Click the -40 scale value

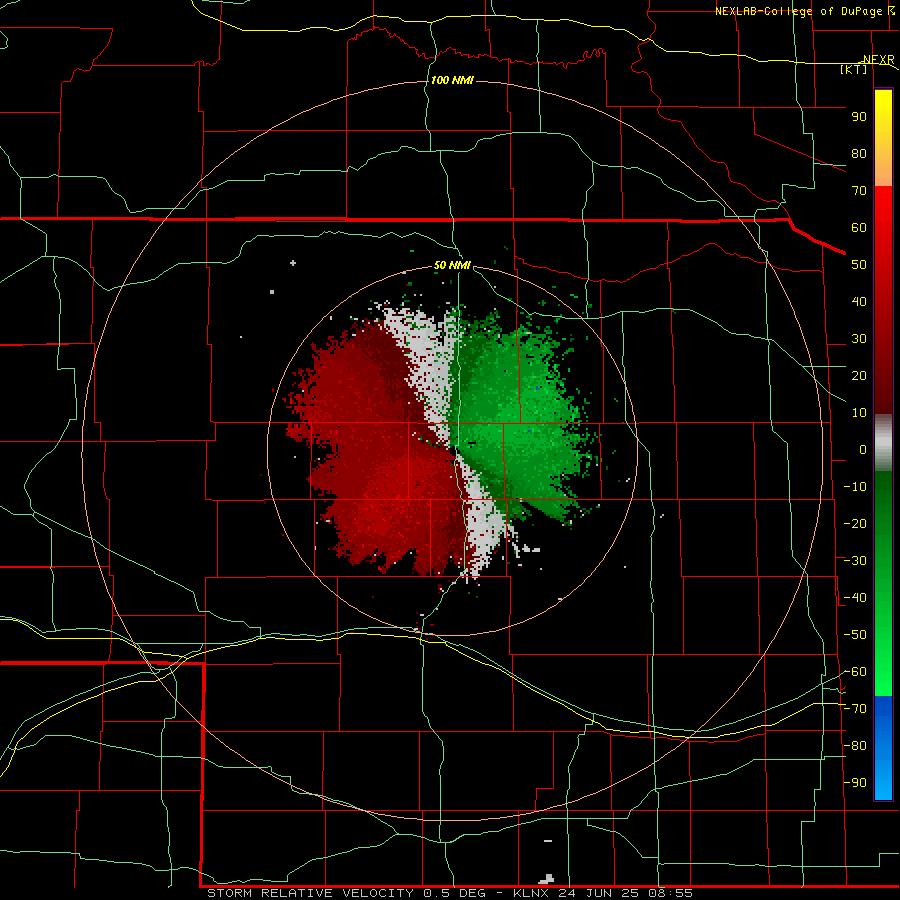point(855,598)
